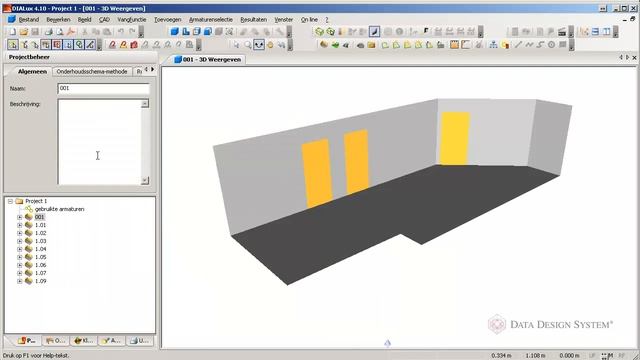Click the first green cube icon, top toolbar

[319, 31]
